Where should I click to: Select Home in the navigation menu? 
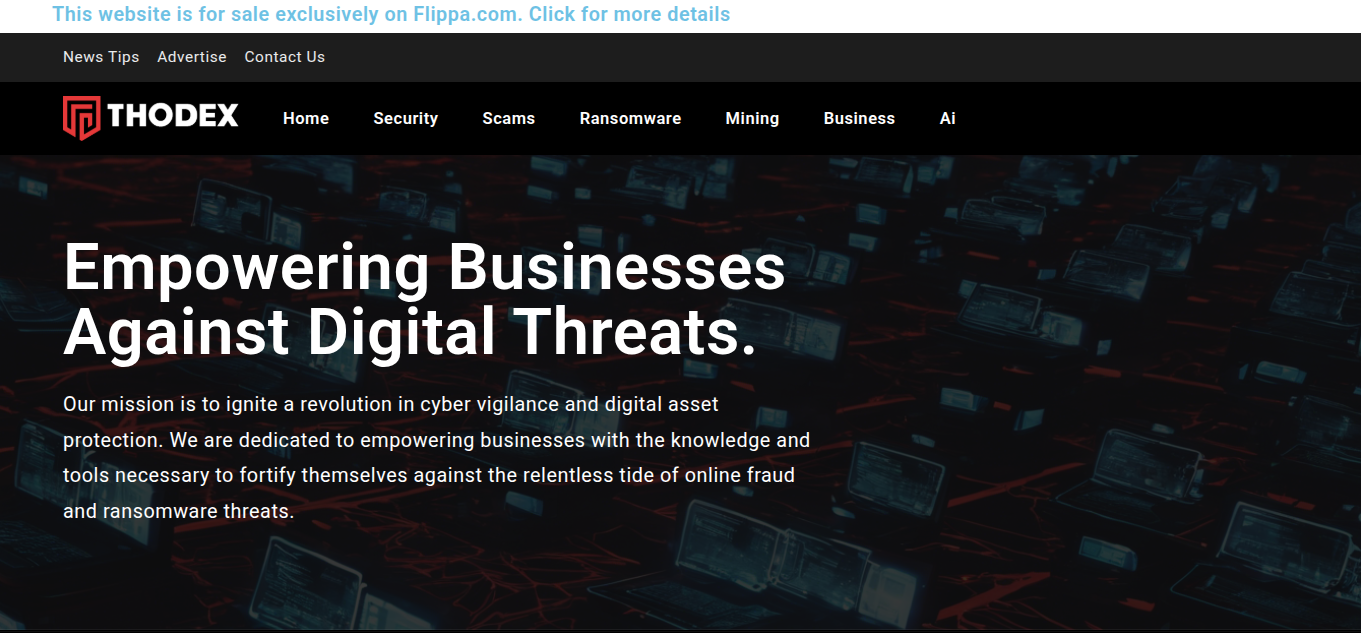306,118
